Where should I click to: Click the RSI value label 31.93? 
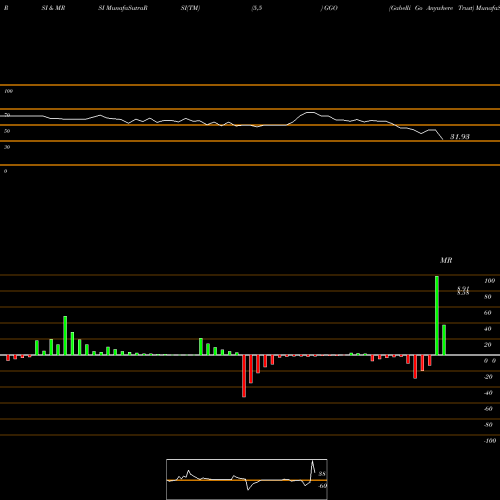[460, 137]
